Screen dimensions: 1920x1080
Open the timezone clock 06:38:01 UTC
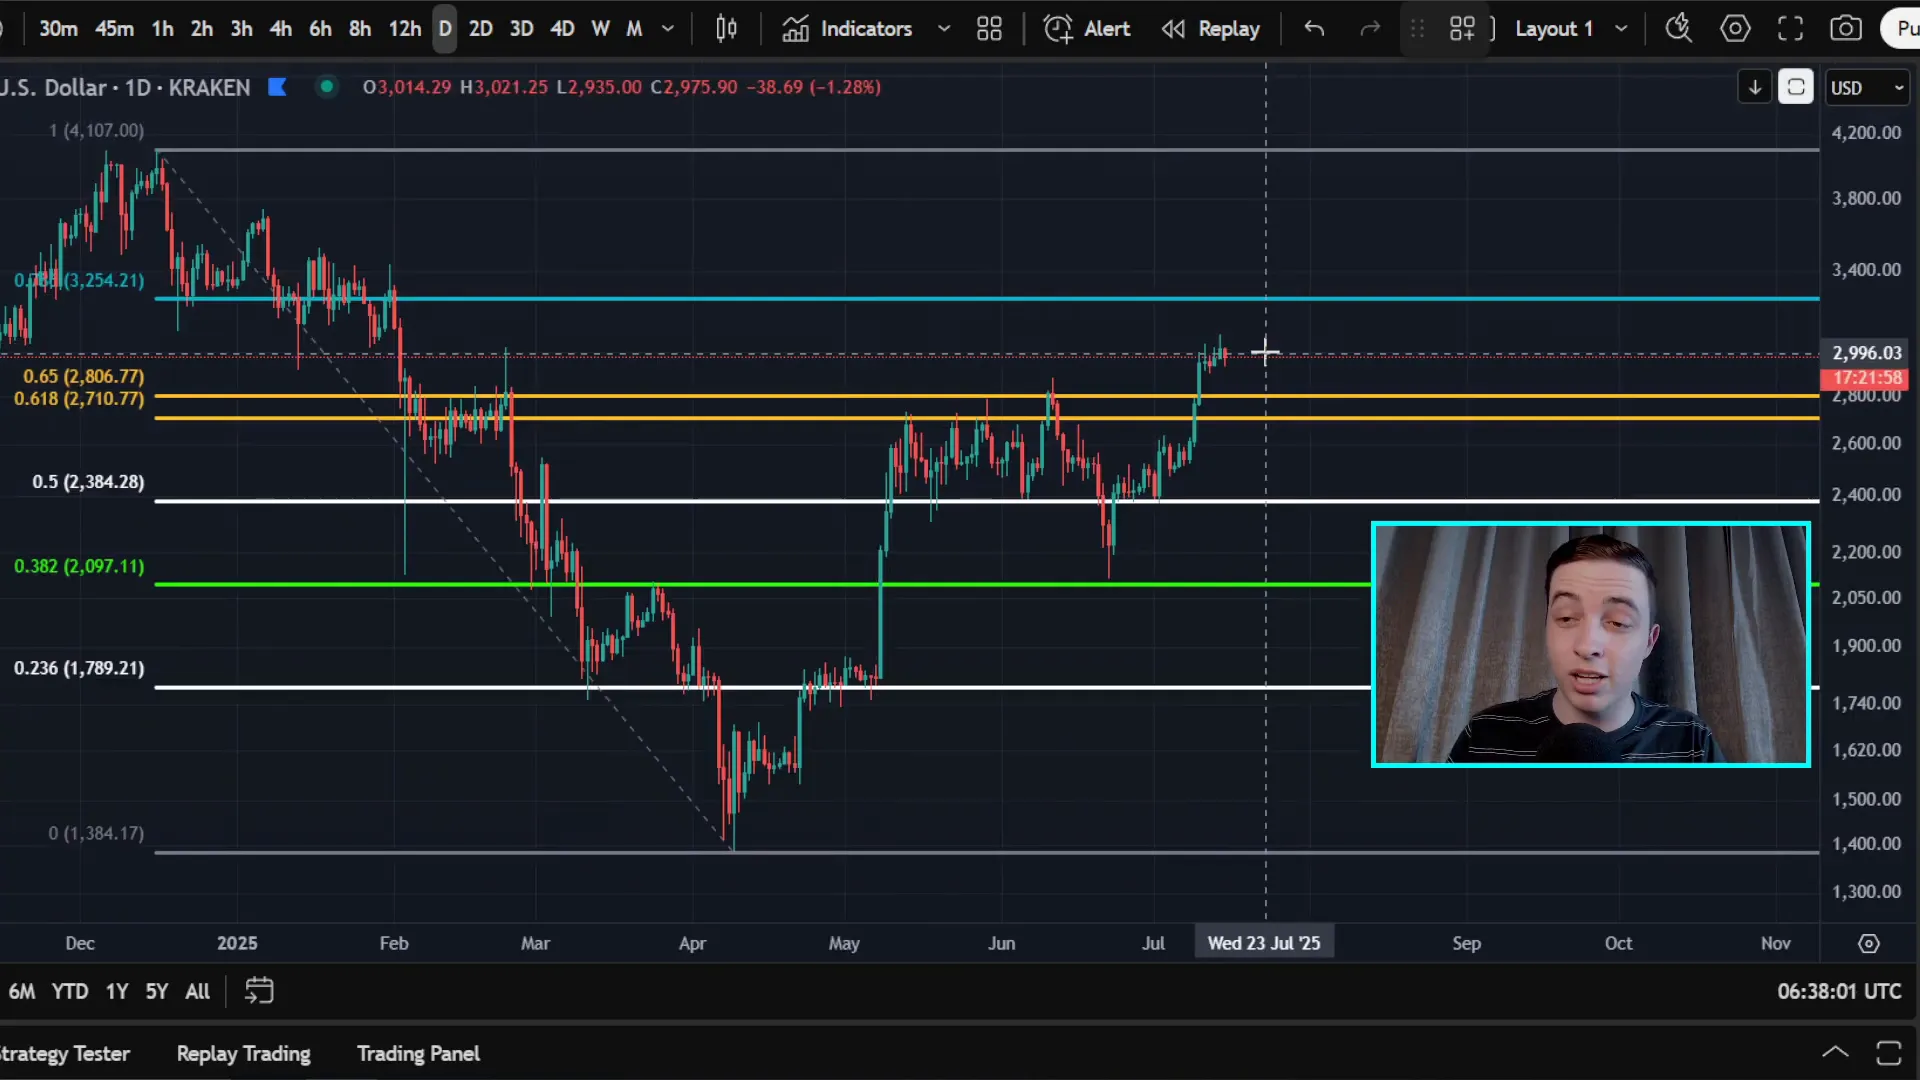click(1839, 991)
